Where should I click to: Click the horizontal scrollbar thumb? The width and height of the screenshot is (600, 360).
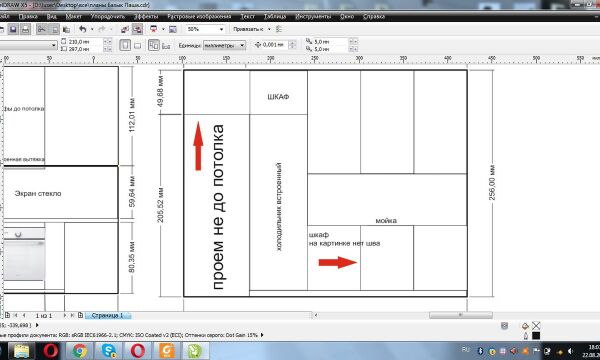click(x=461, y=315)
